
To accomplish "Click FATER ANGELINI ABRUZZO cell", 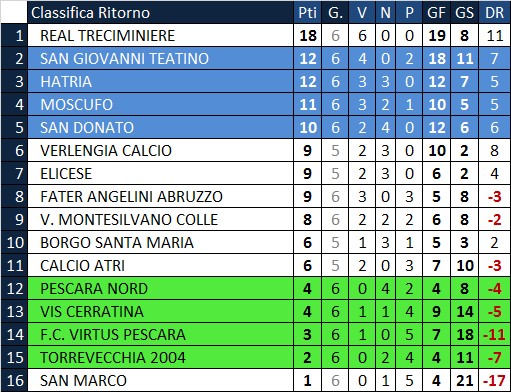I will [x=160, y=196].
